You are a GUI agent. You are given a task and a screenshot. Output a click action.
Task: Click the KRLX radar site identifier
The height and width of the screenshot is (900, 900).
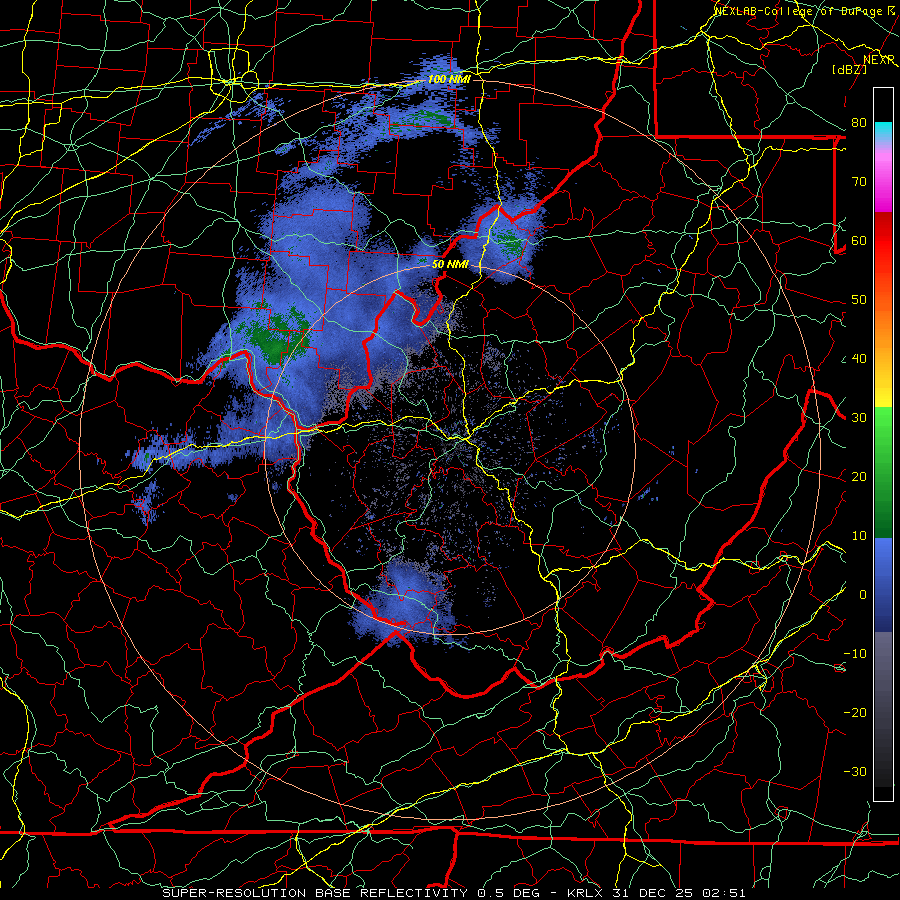point(585,893)
